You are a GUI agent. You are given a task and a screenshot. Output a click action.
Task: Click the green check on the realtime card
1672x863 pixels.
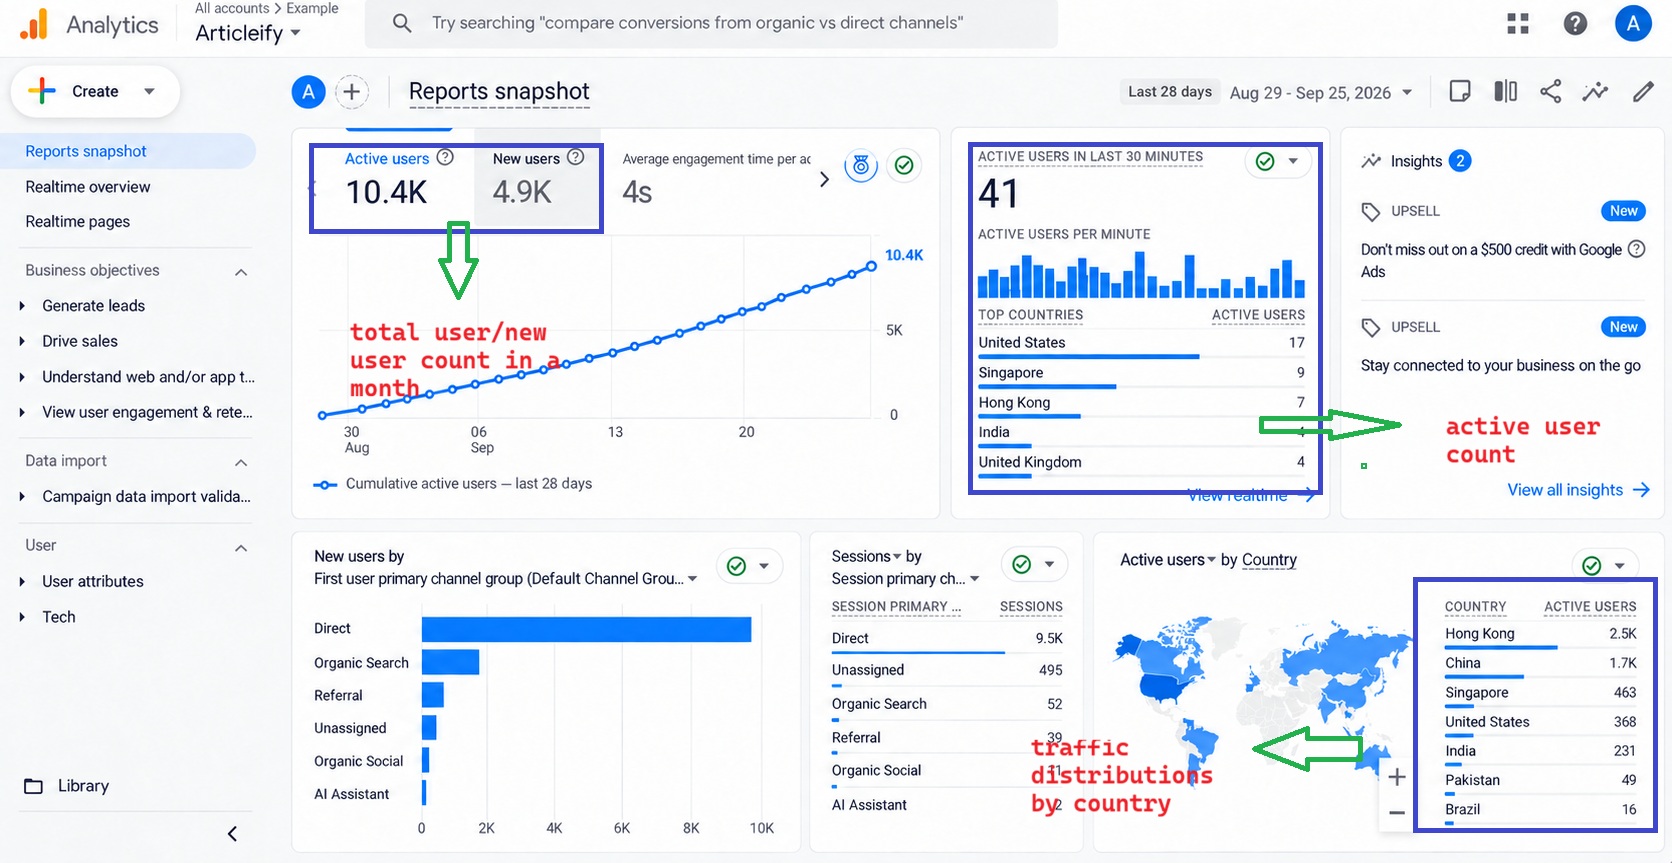point(1265,161)
